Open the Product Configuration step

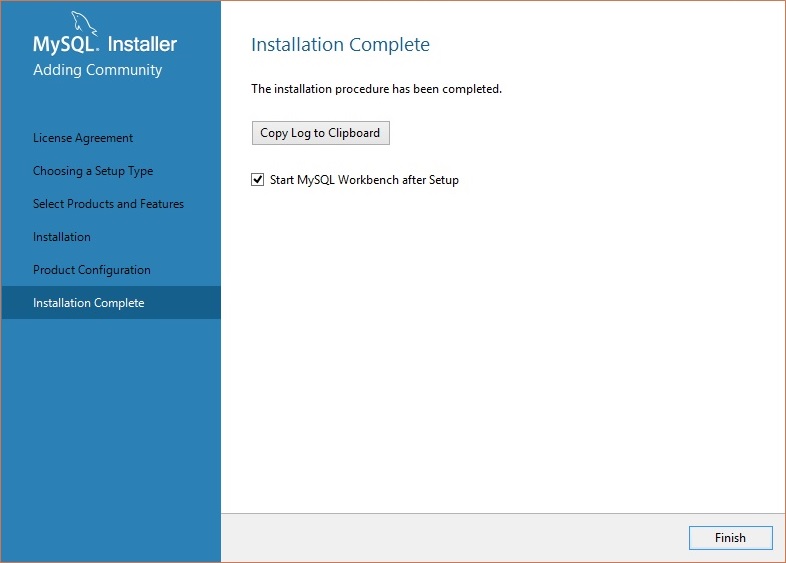(92, 270)
